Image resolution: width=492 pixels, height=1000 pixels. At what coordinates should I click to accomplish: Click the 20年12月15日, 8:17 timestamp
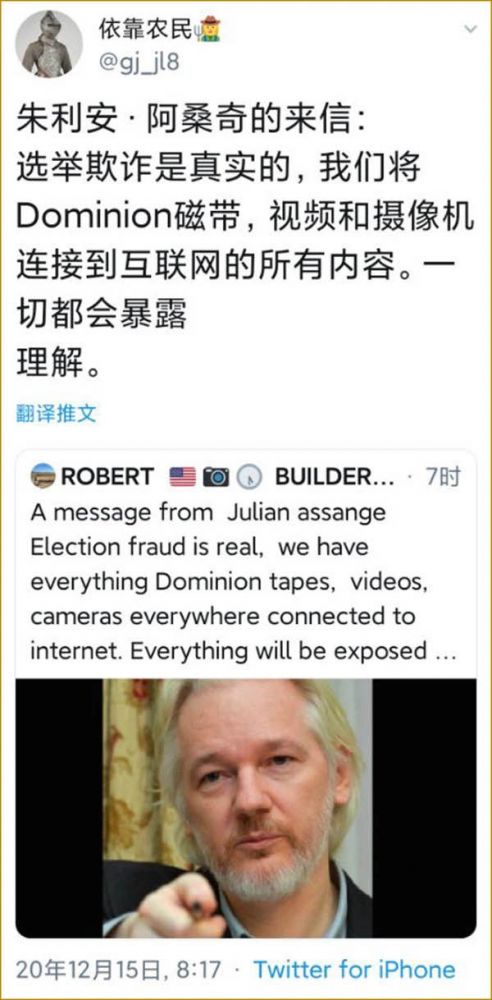119,970
